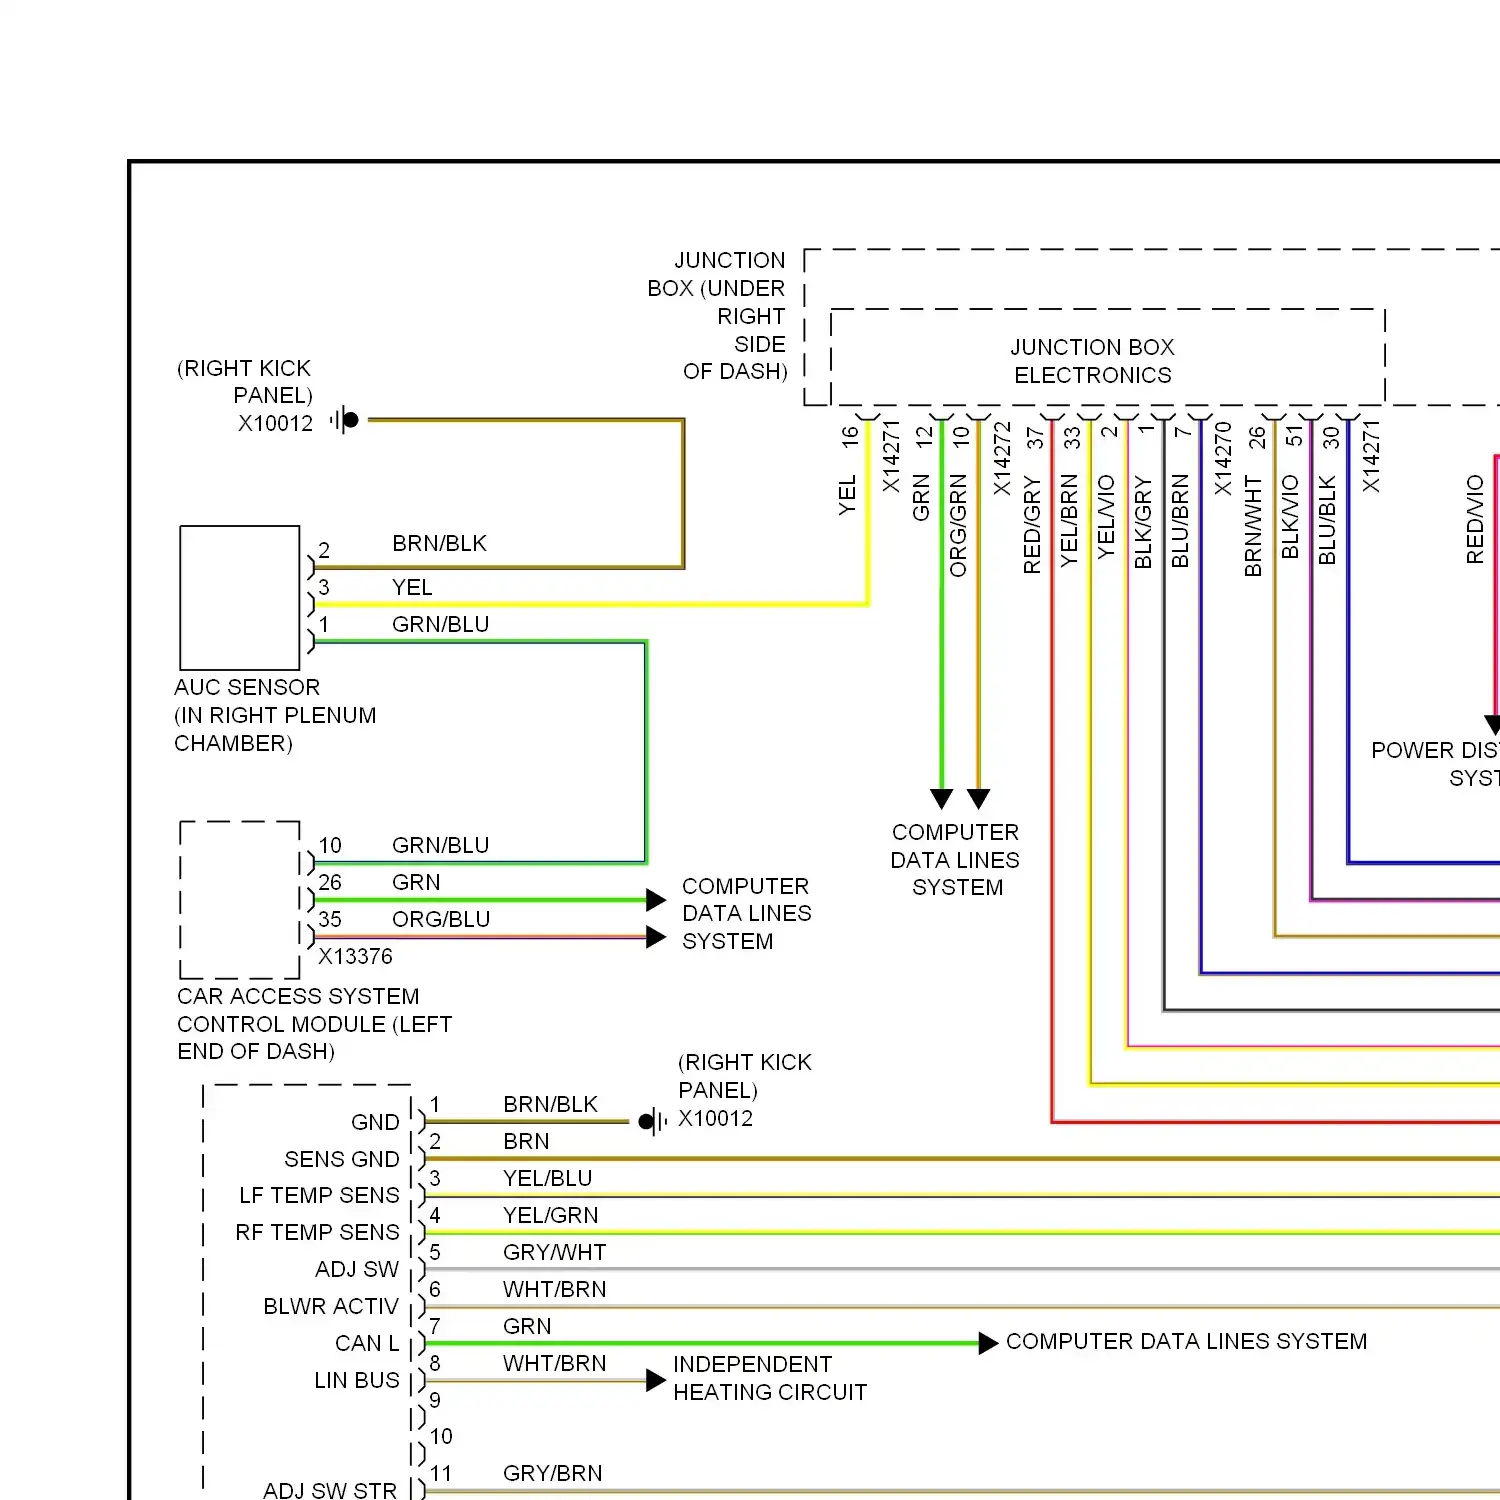Click the X14270 connector label
Screen dimensions: 1500x1500
click(x=1223, y=458)
